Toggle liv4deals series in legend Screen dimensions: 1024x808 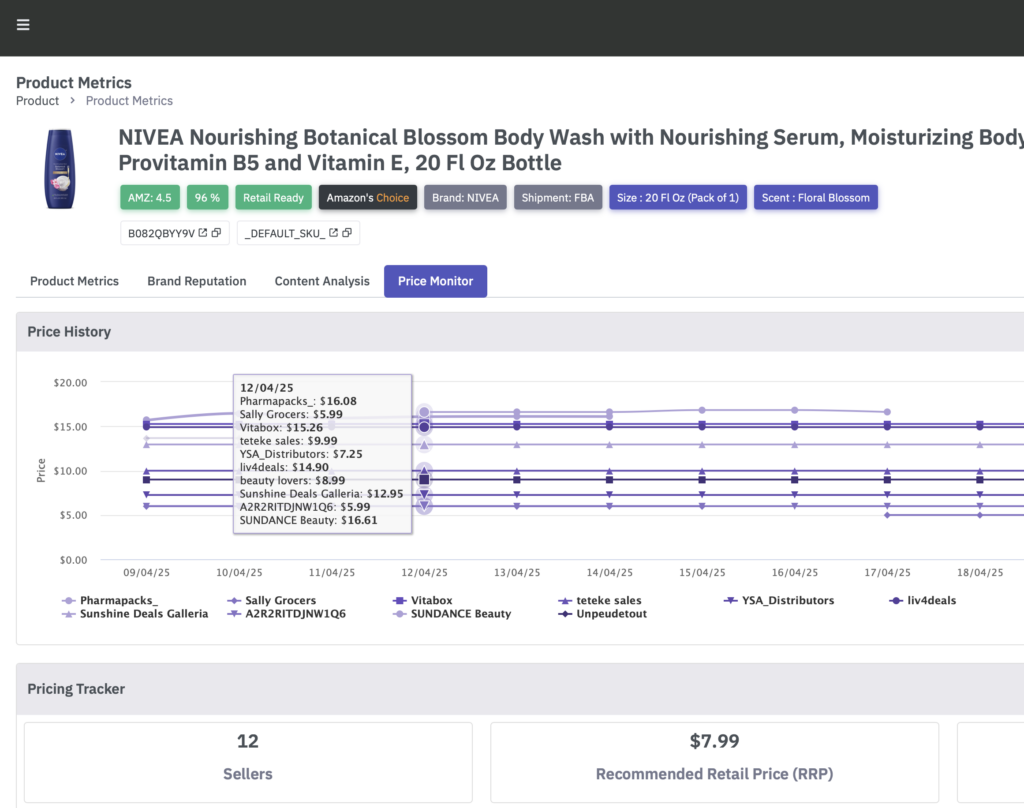923,600
